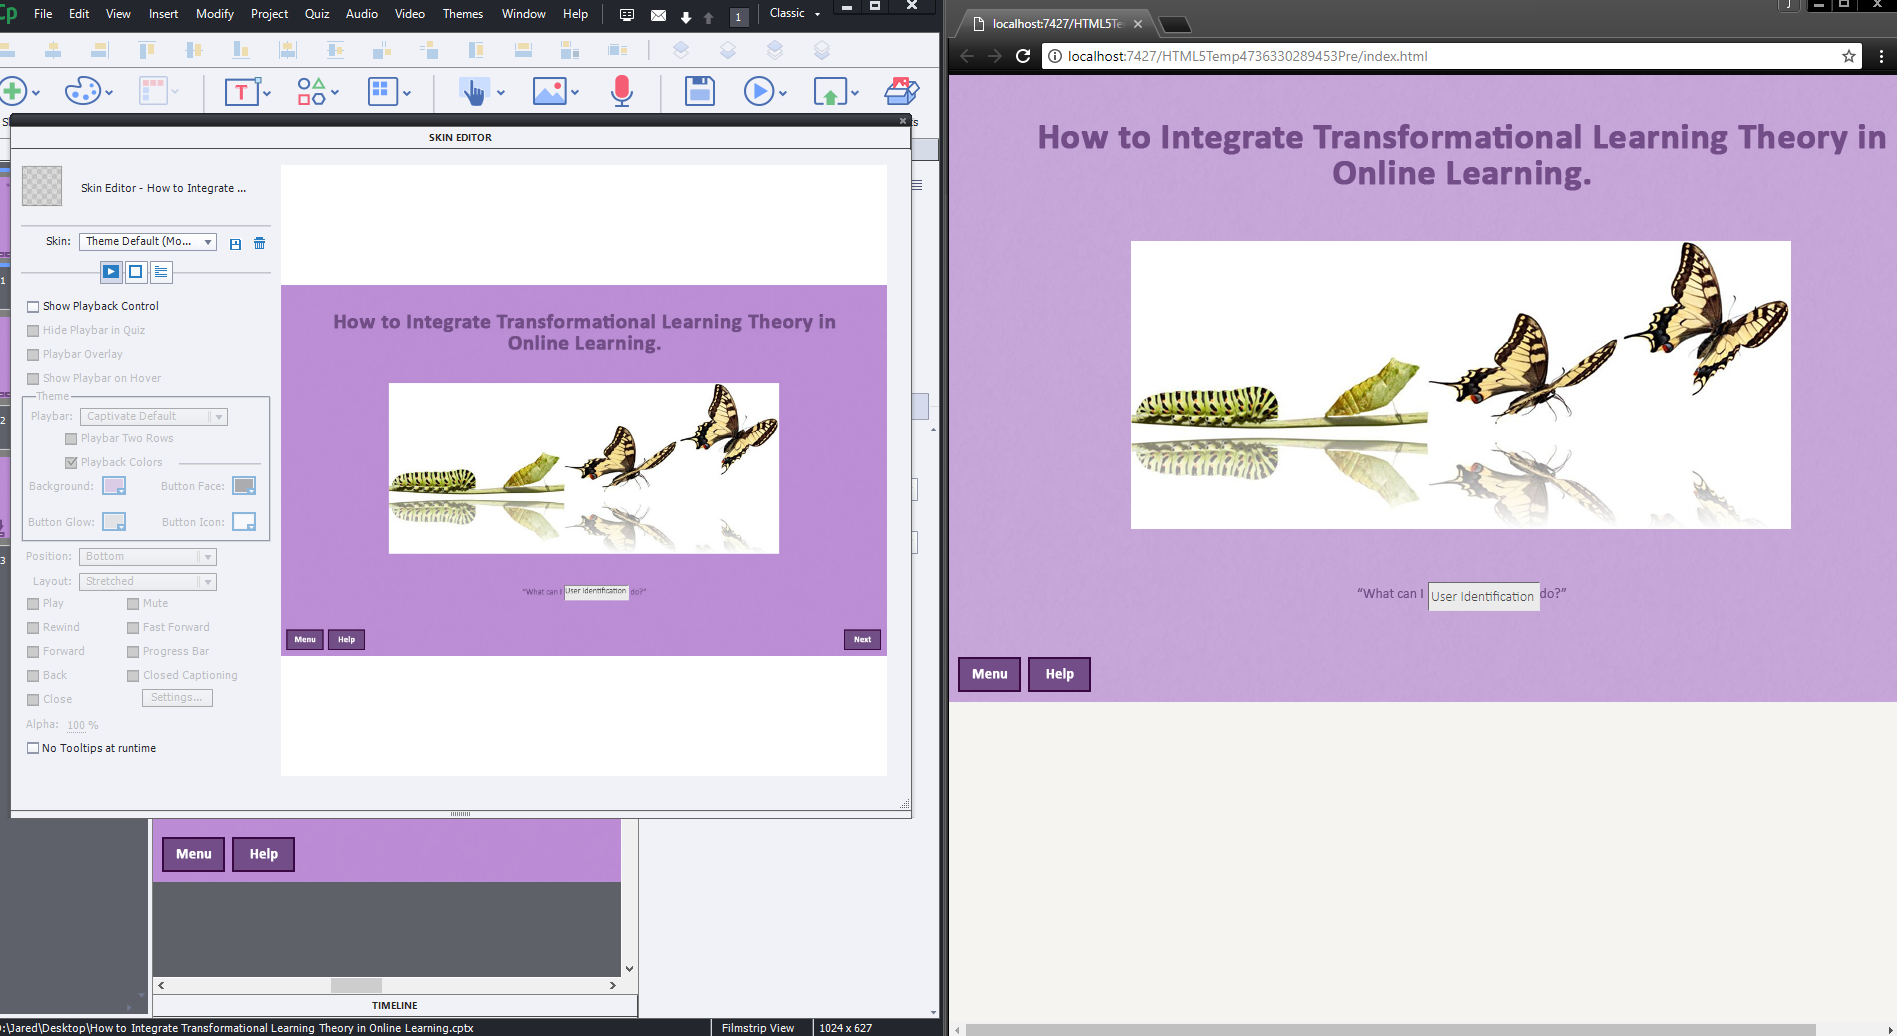Click the Closed Captioning Settings button
The image size is (1897, 1036).
pyautogui.click(x=177, y=697)
